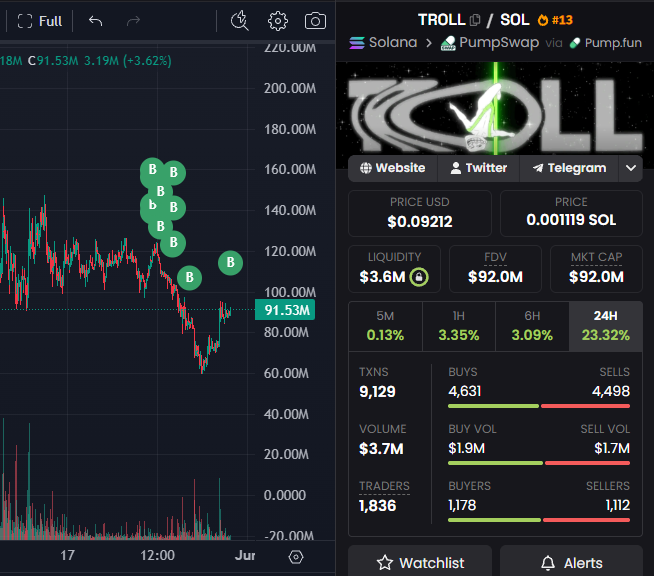This screenshot has height=576, width=654.
Task: Click the PRICE 0.001119 SOL box
Action: (x=571, y=213)
